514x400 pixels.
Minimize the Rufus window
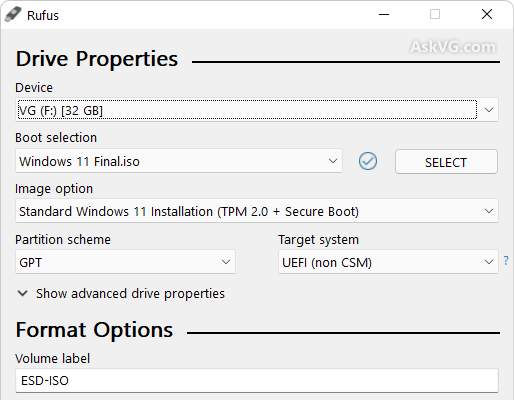click(384, 14)
